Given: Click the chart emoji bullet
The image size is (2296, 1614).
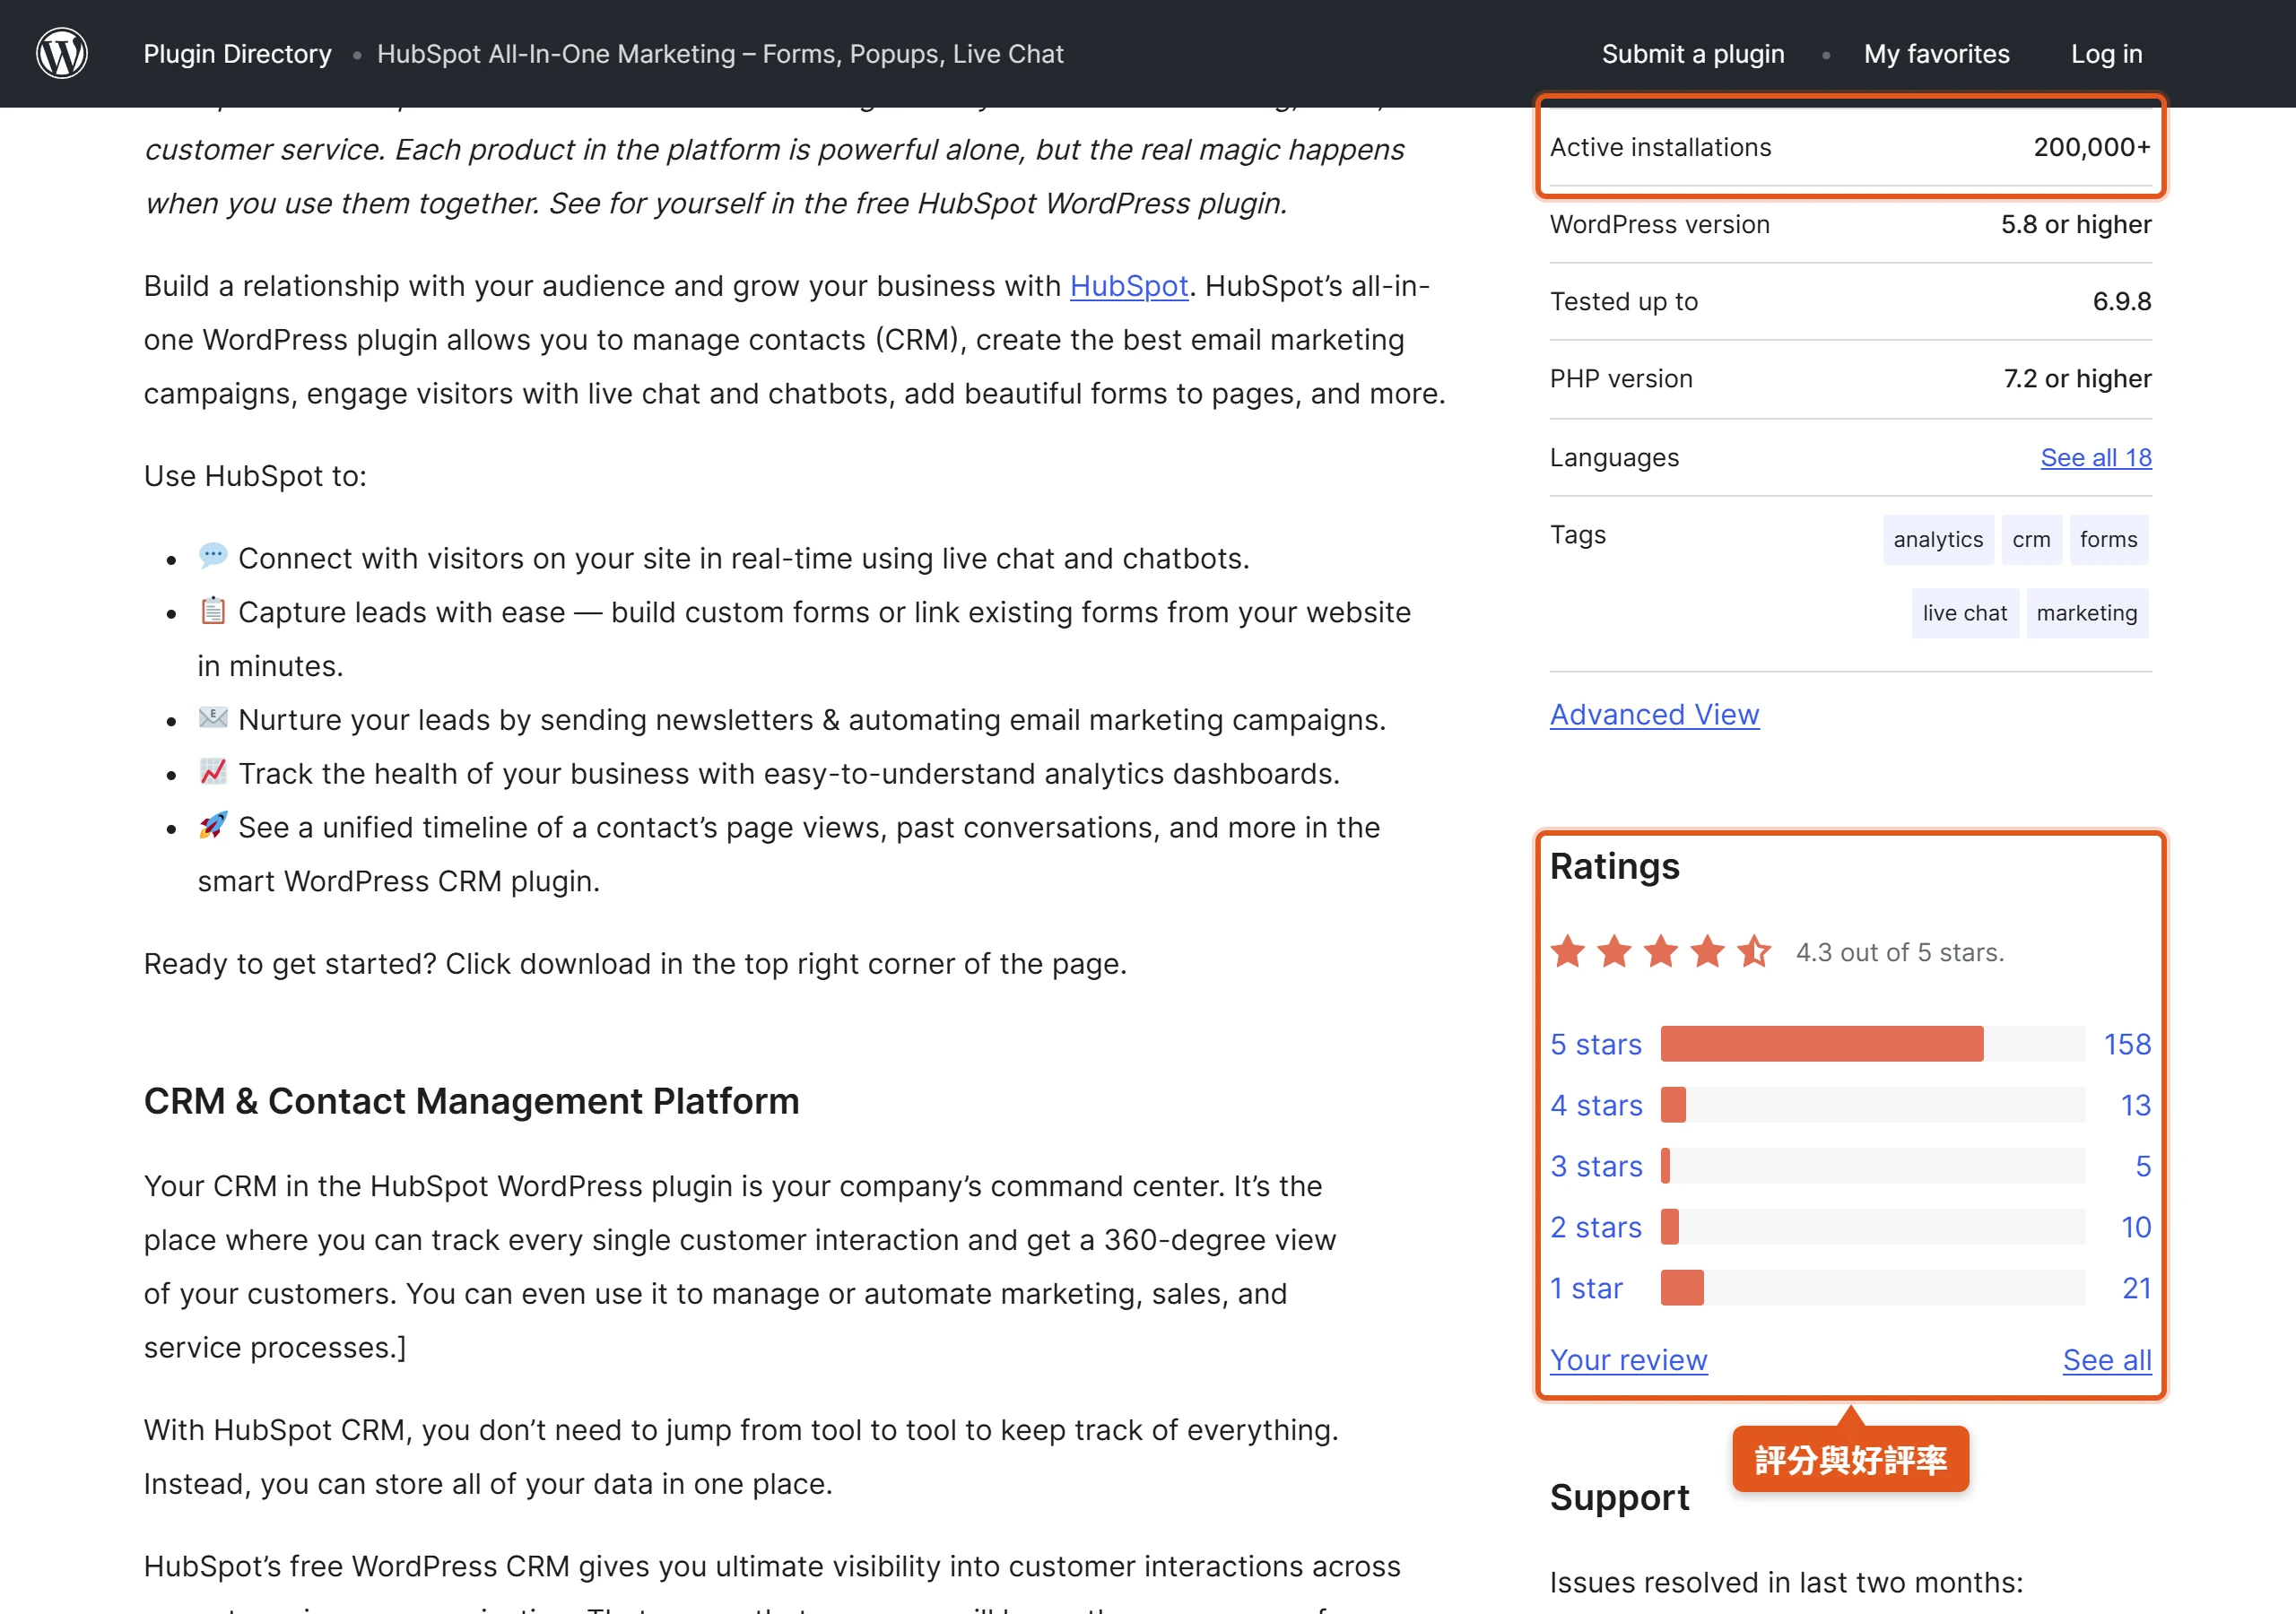Looking at the screenshot, I should pos(213,771).
